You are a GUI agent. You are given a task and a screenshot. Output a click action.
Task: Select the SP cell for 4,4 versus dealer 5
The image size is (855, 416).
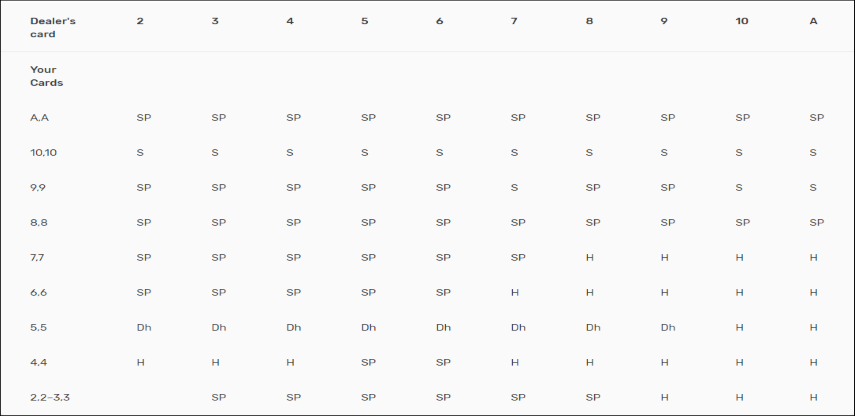[x=368, y=362]
